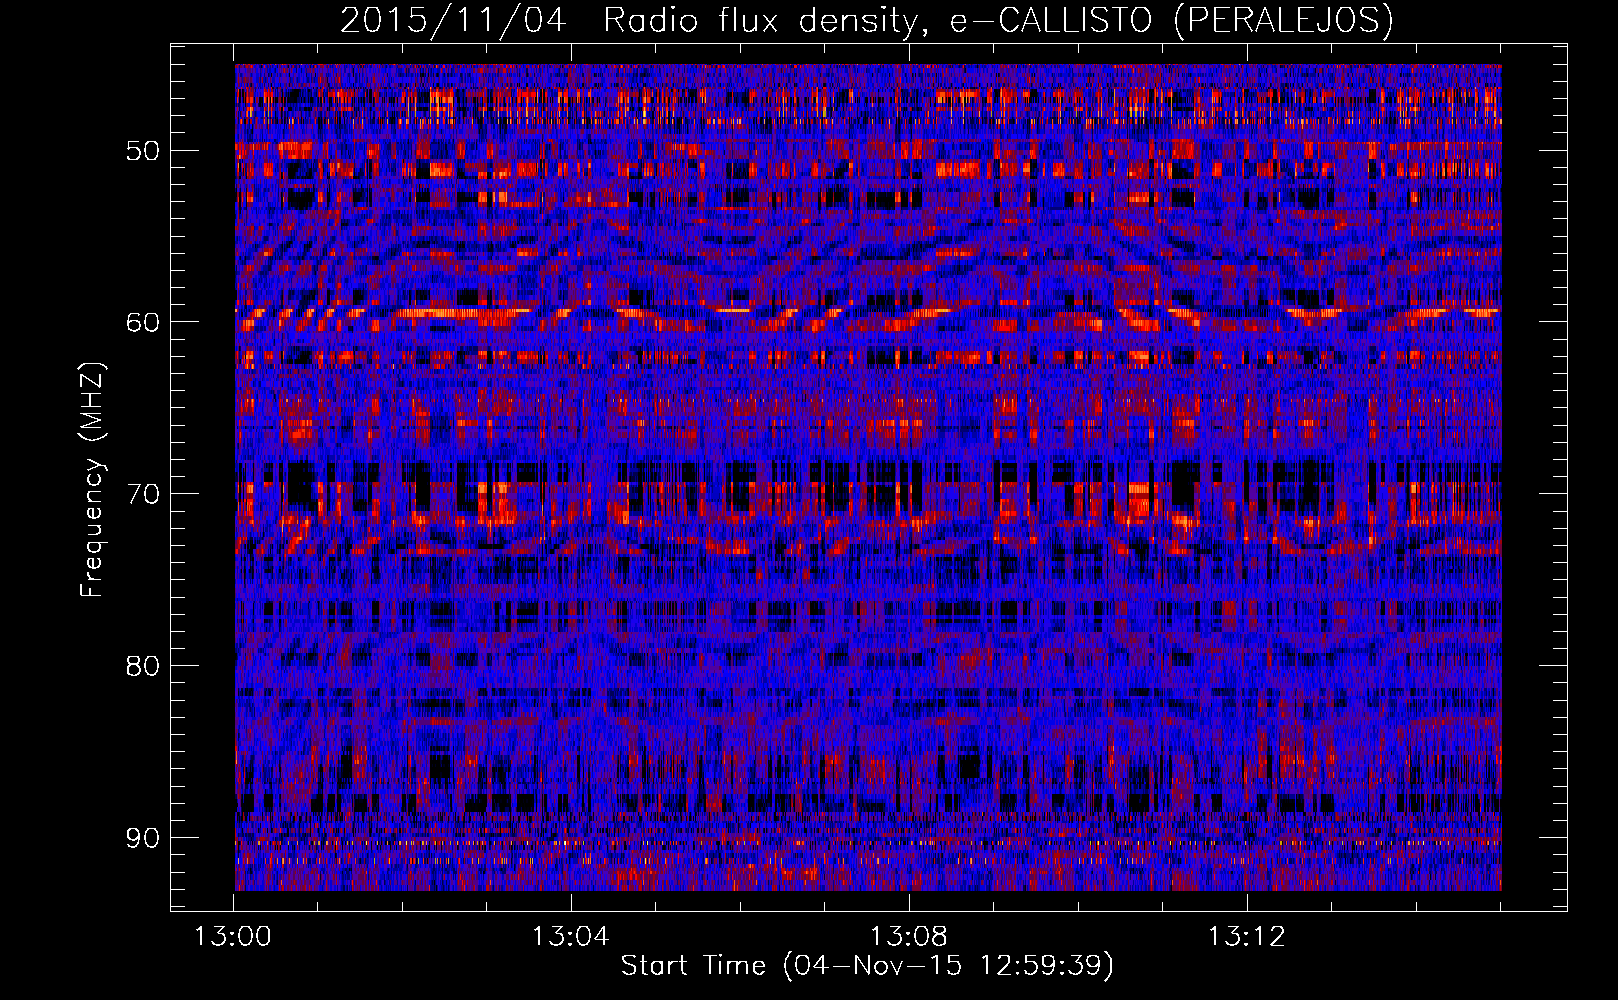Click the 13:08 time tick label

click(908, 937)
